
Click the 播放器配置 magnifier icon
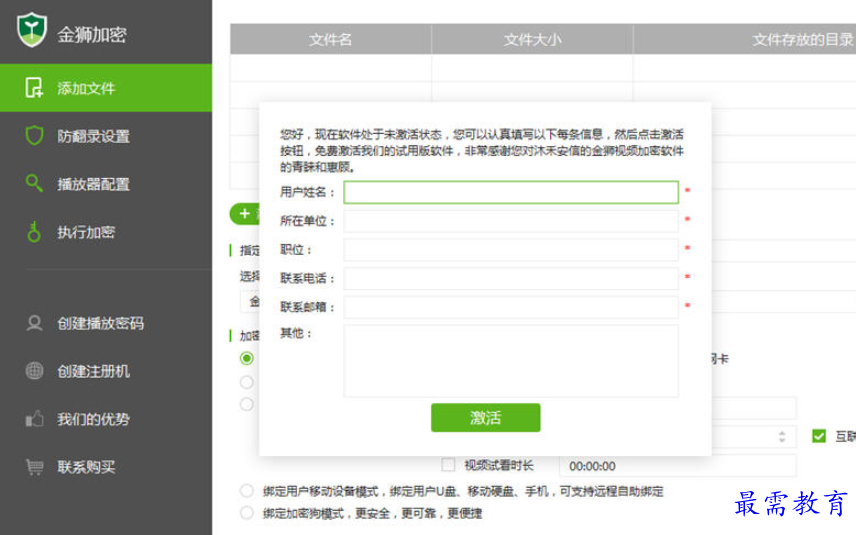pos(34,183)
